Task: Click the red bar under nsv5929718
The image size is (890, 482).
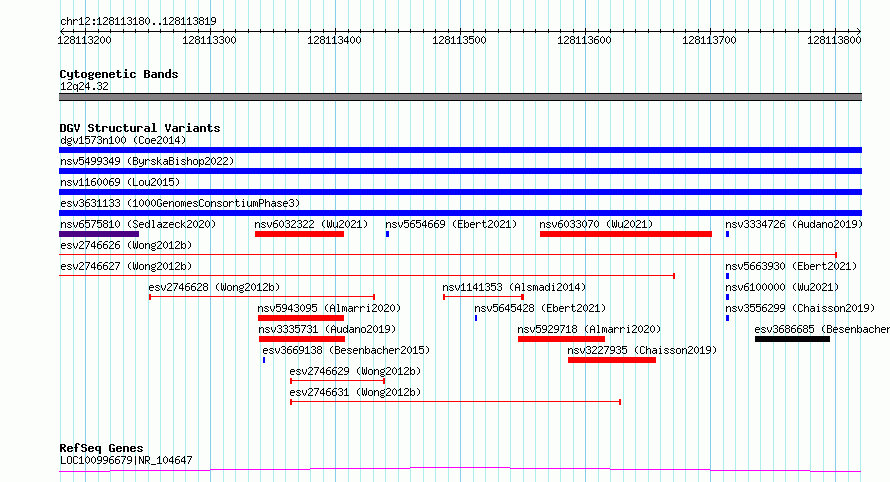Action: 561,339
